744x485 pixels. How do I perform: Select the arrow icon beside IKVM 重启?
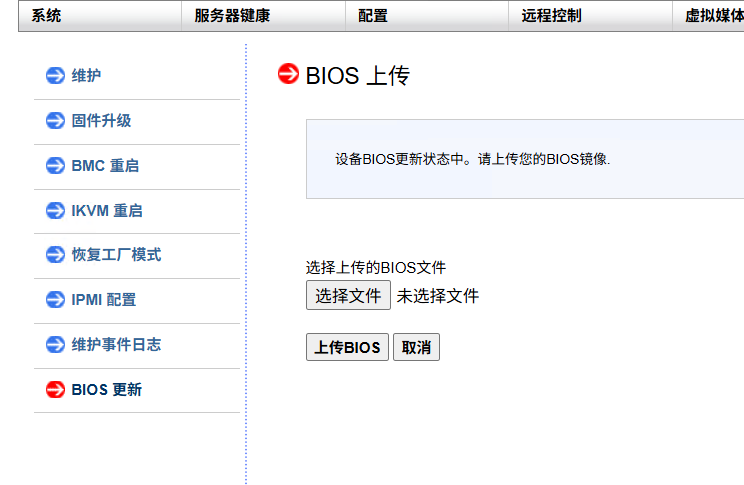point(55,211)
